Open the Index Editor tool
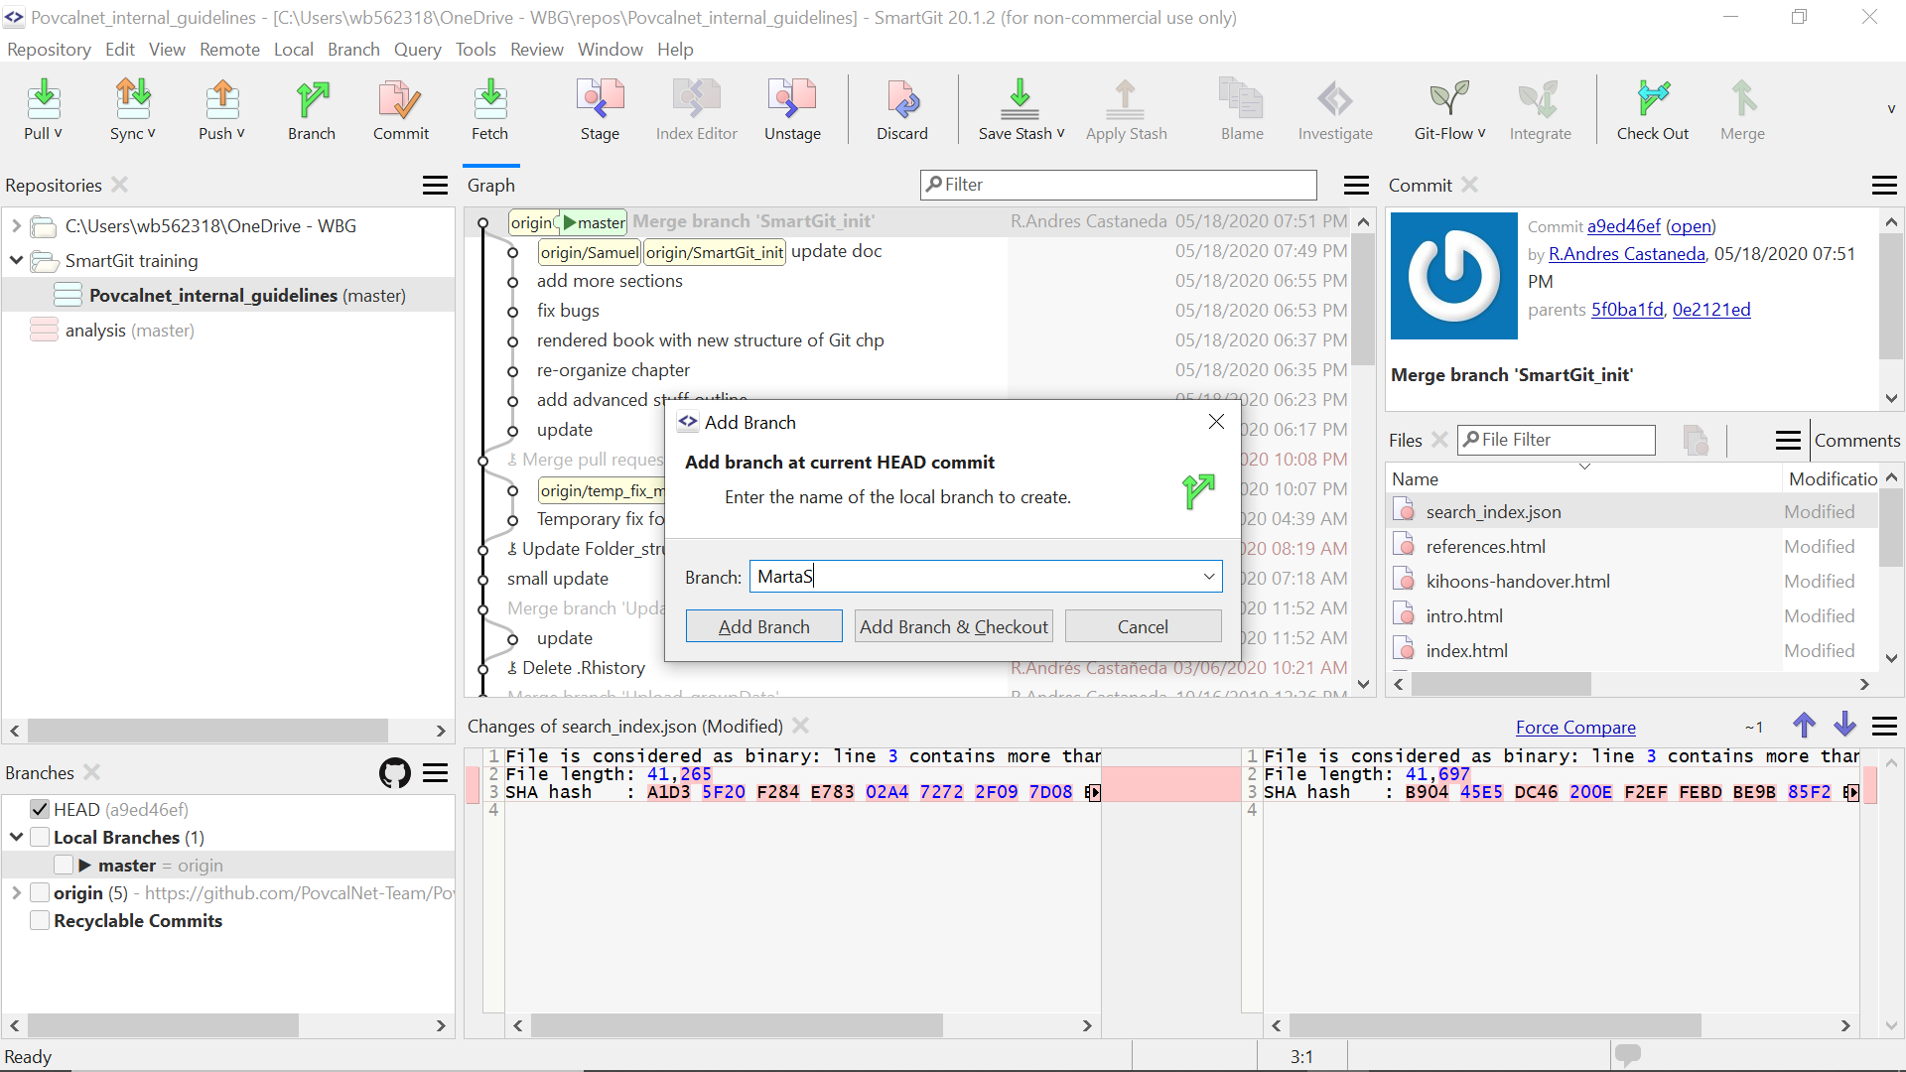 (696, 109)
